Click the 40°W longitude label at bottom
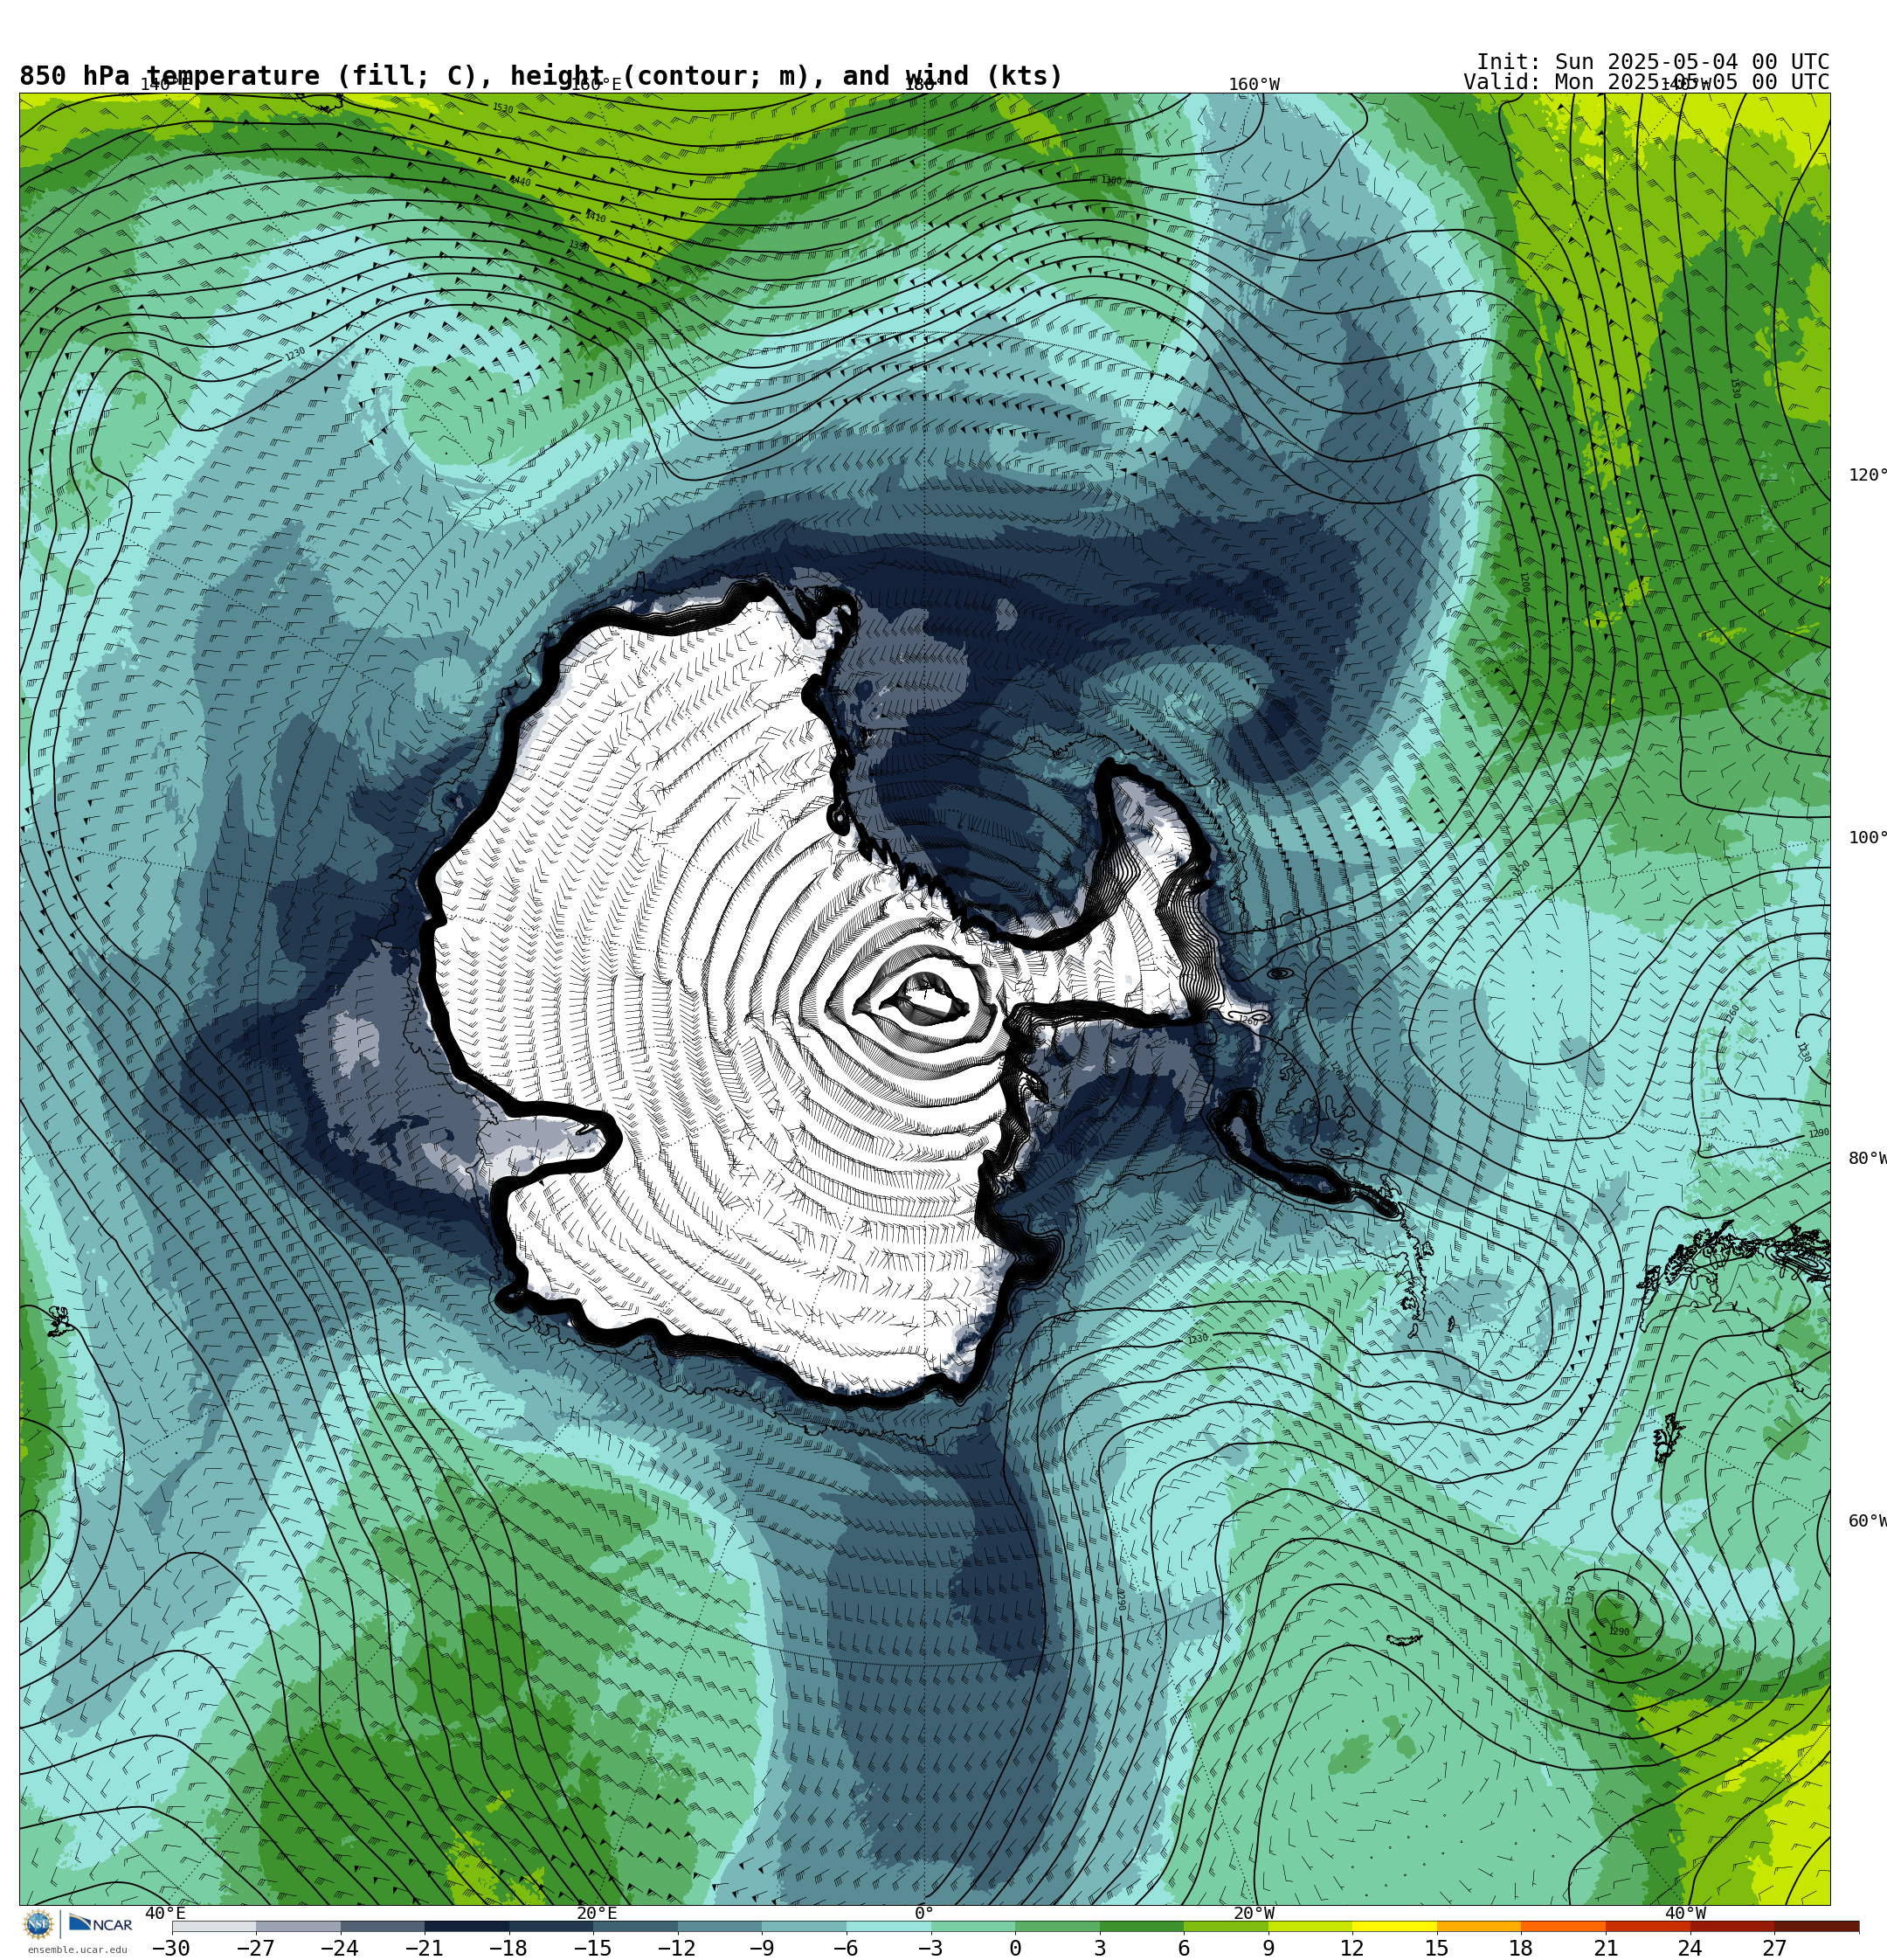This screenshot has width=1887, height=1960. point(1686,1913)
